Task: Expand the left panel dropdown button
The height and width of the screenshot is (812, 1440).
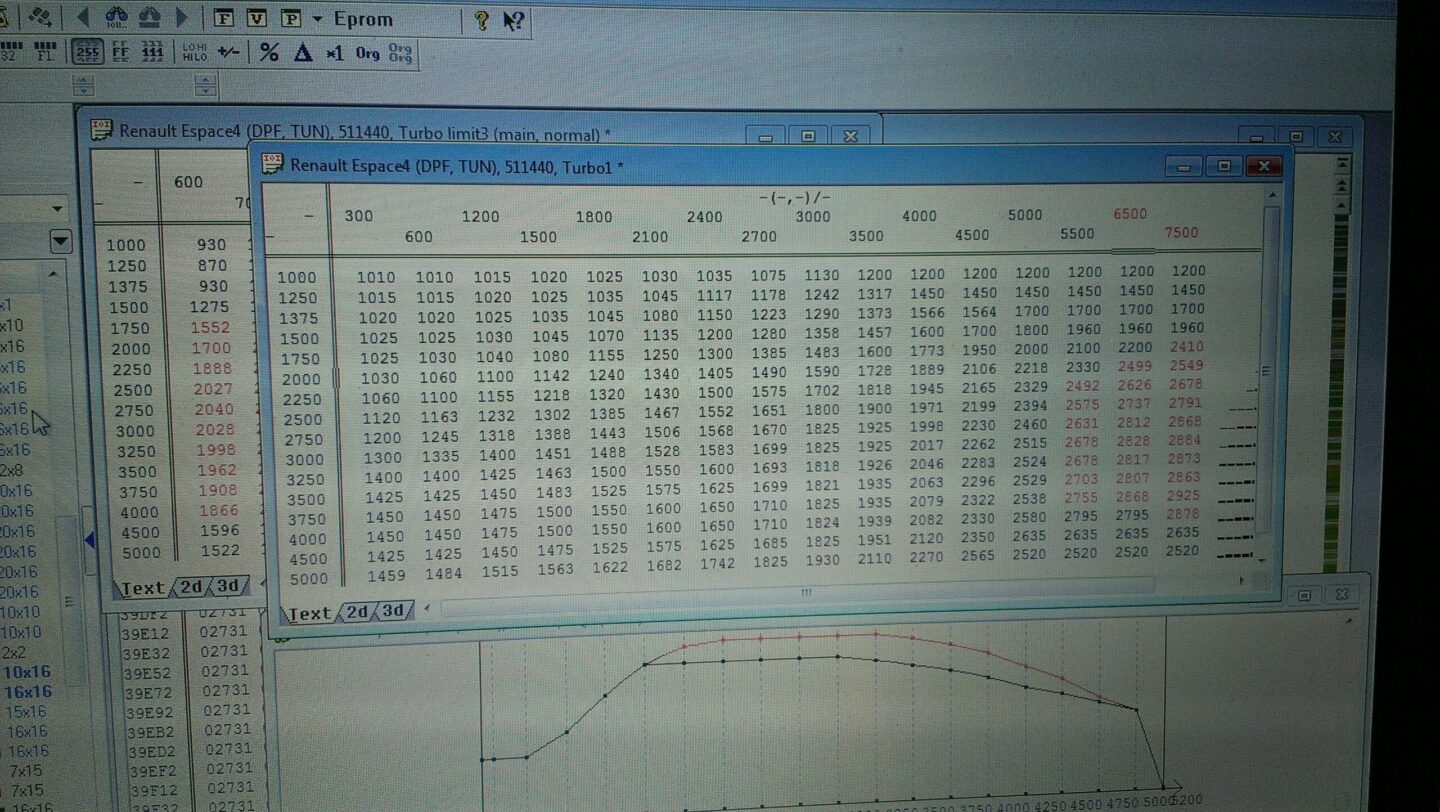Action: tap(61, 241)
